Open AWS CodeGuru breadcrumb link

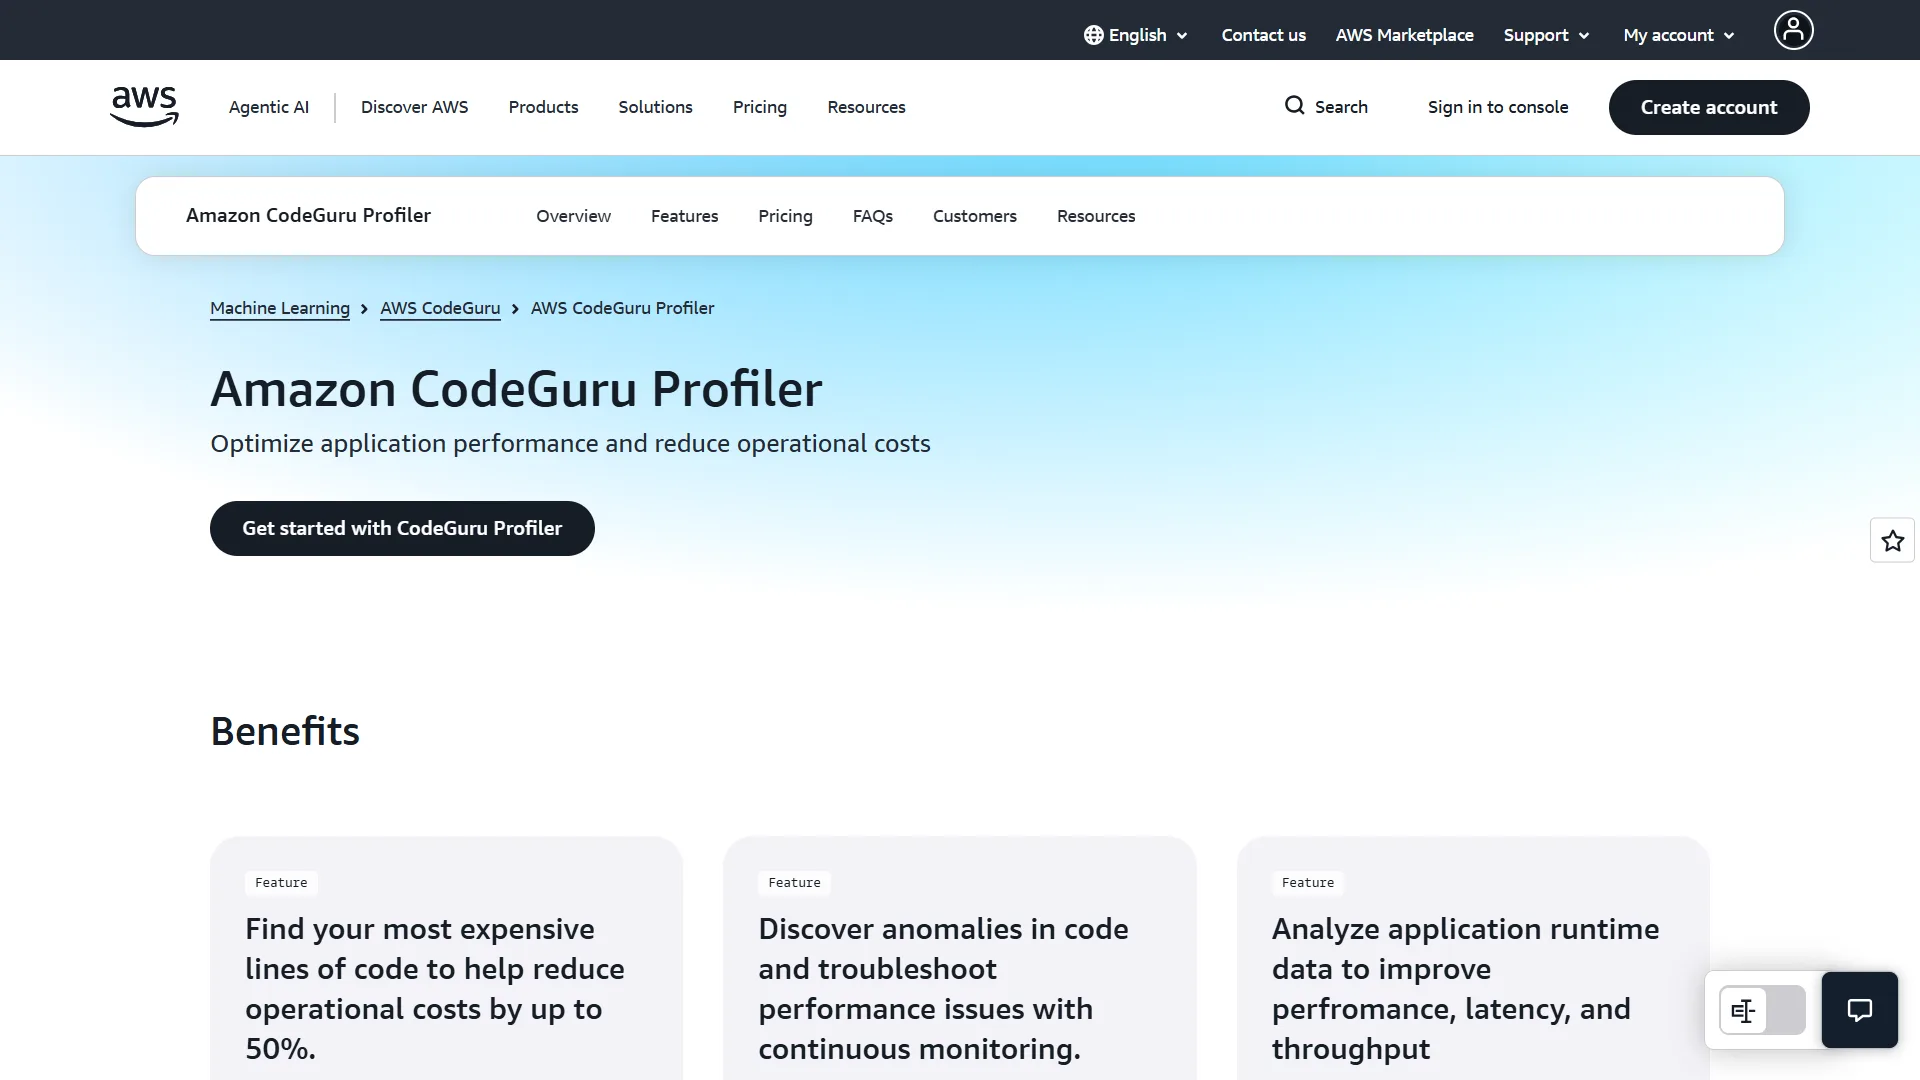440,308
